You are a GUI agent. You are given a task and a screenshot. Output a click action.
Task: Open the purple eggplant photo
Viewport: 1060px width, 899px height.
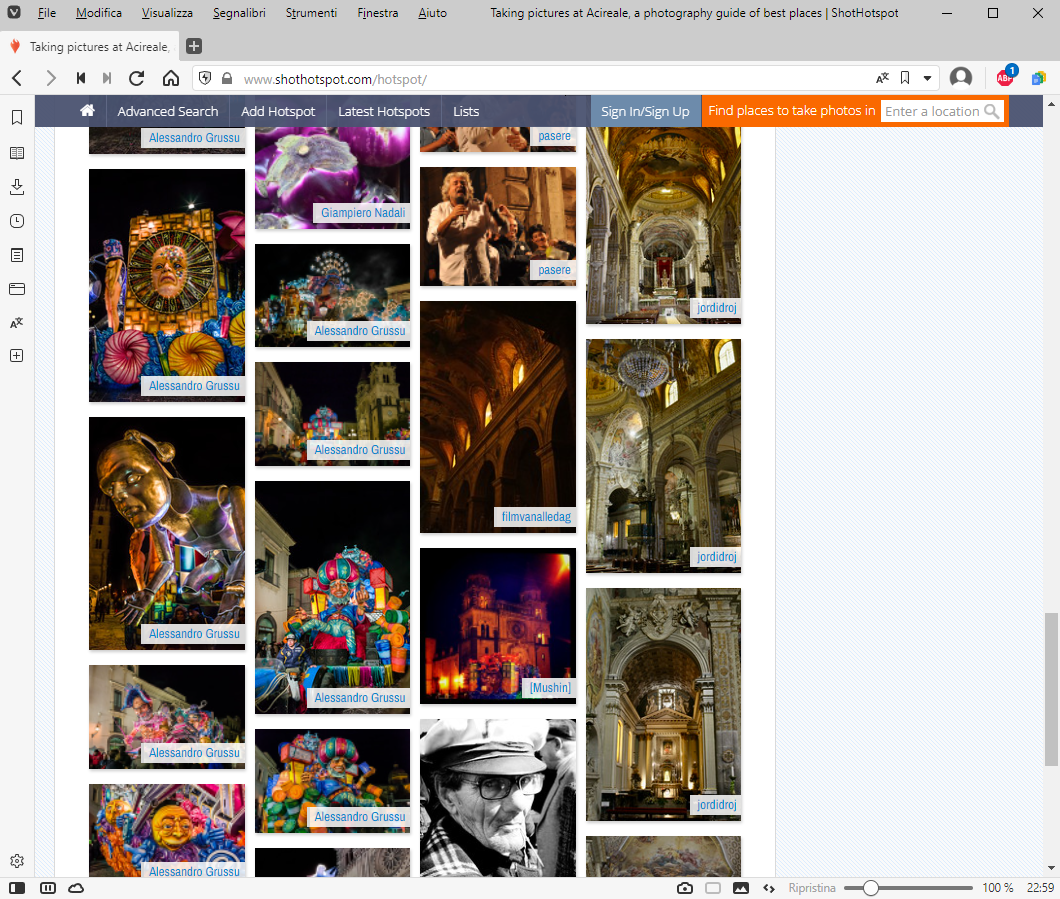(333, 178)
